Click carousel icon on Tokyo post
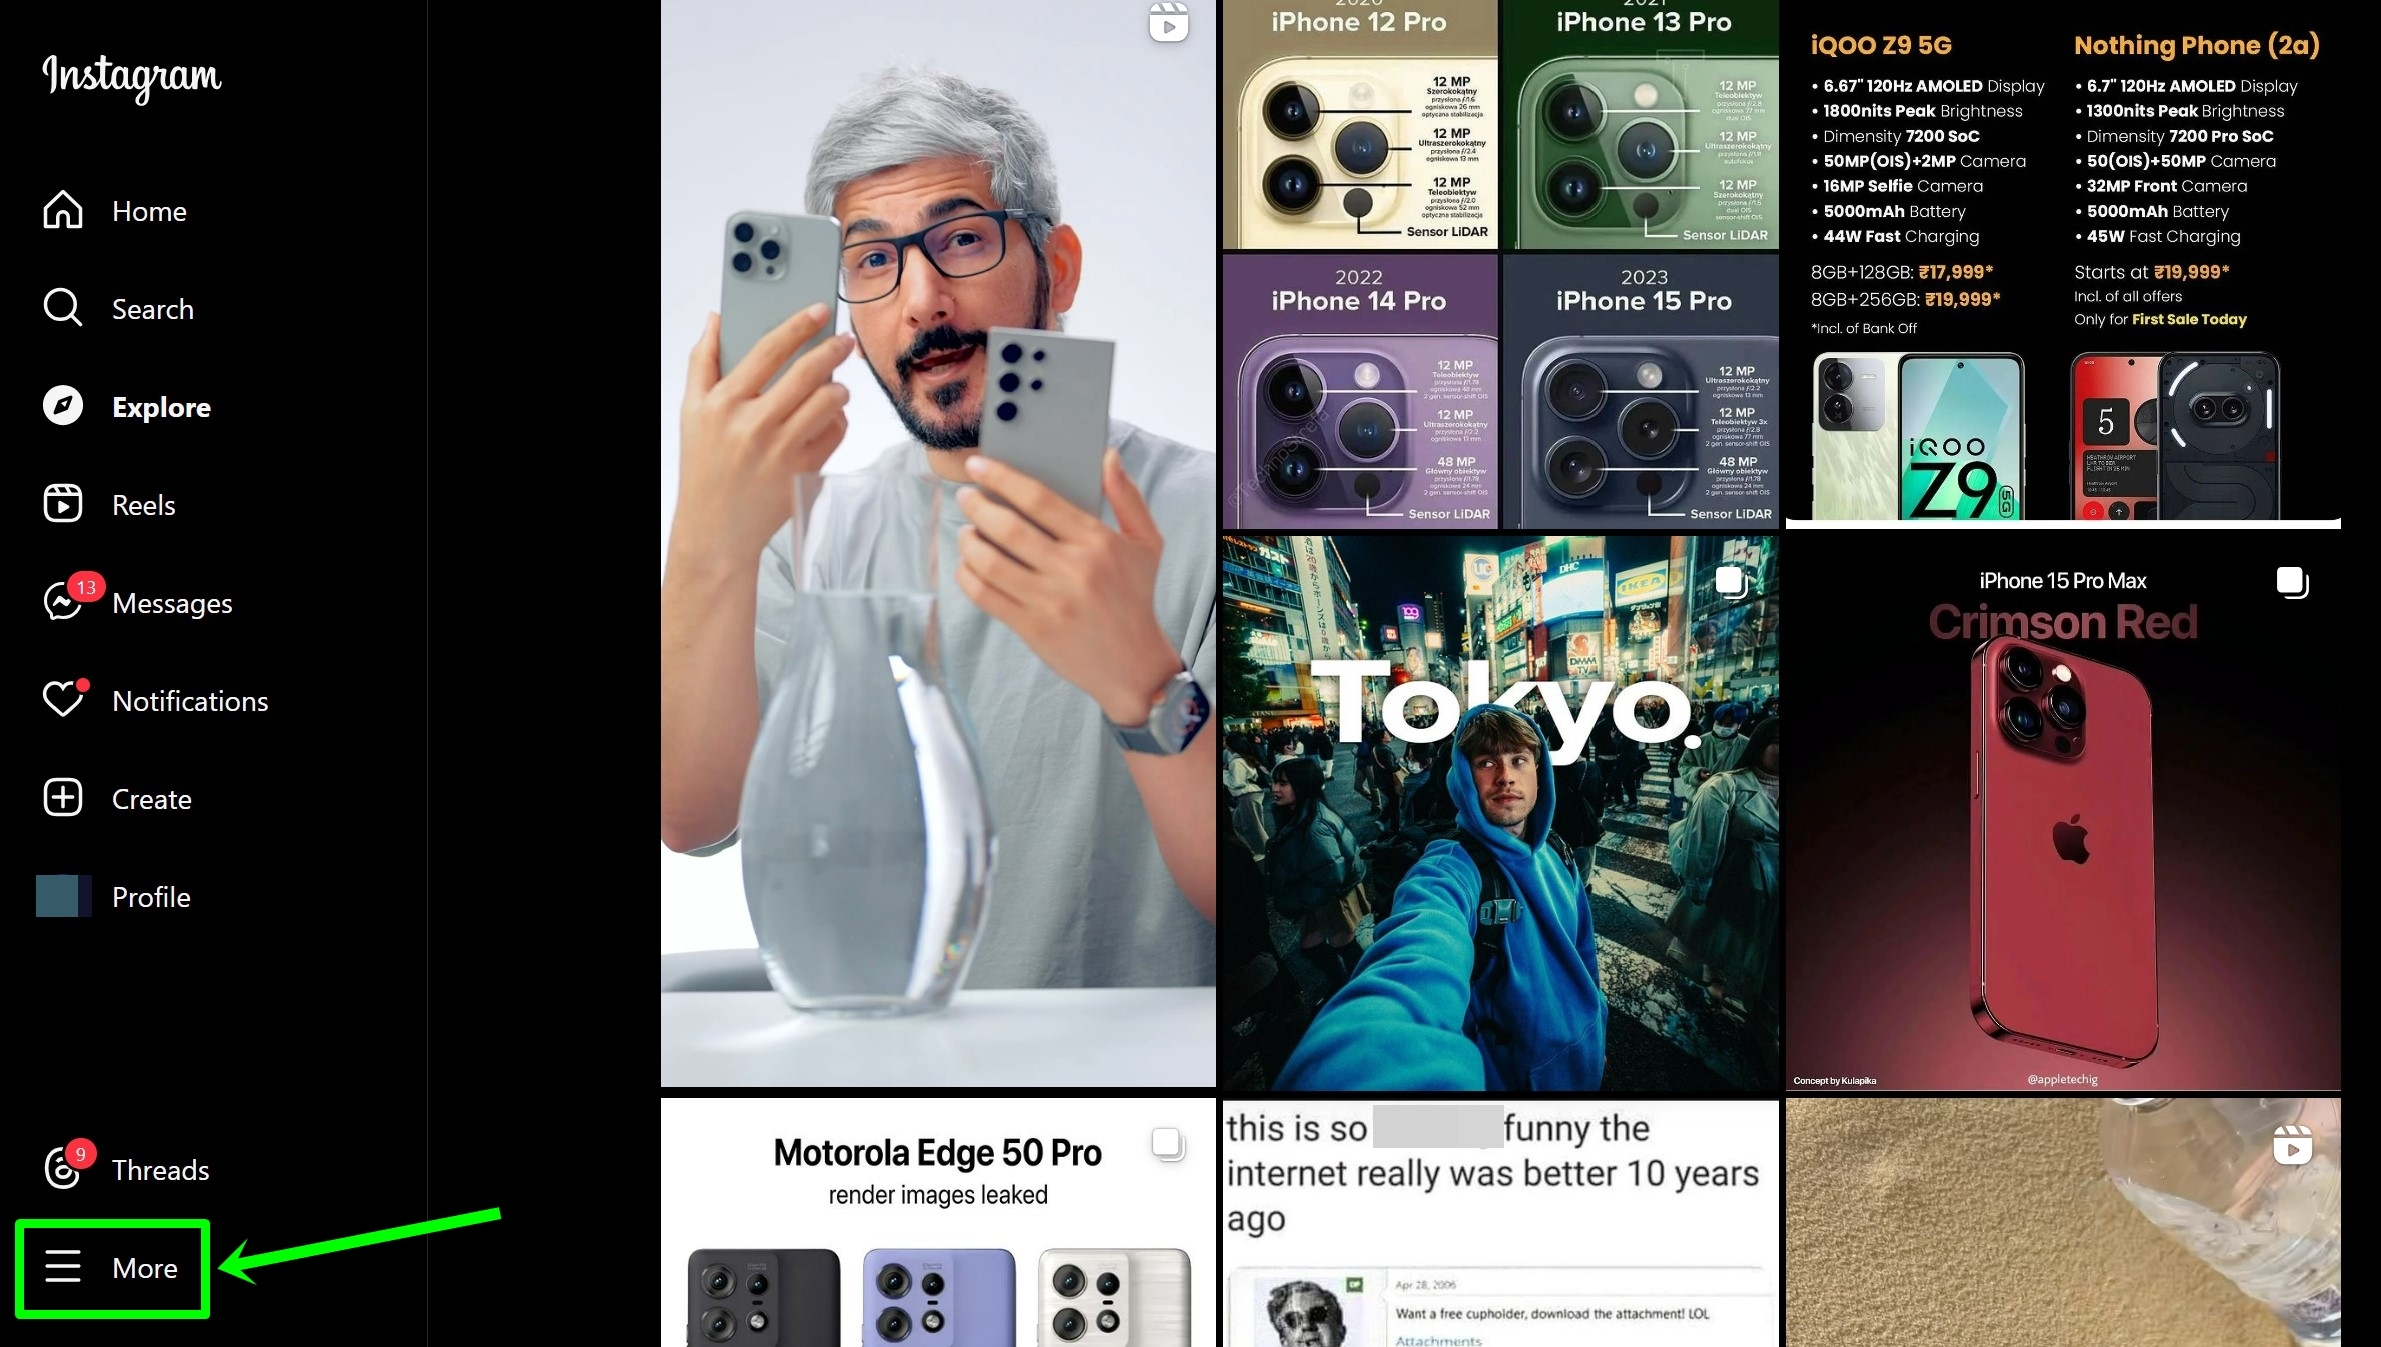2381x1347 pixels. [1731, 581]
